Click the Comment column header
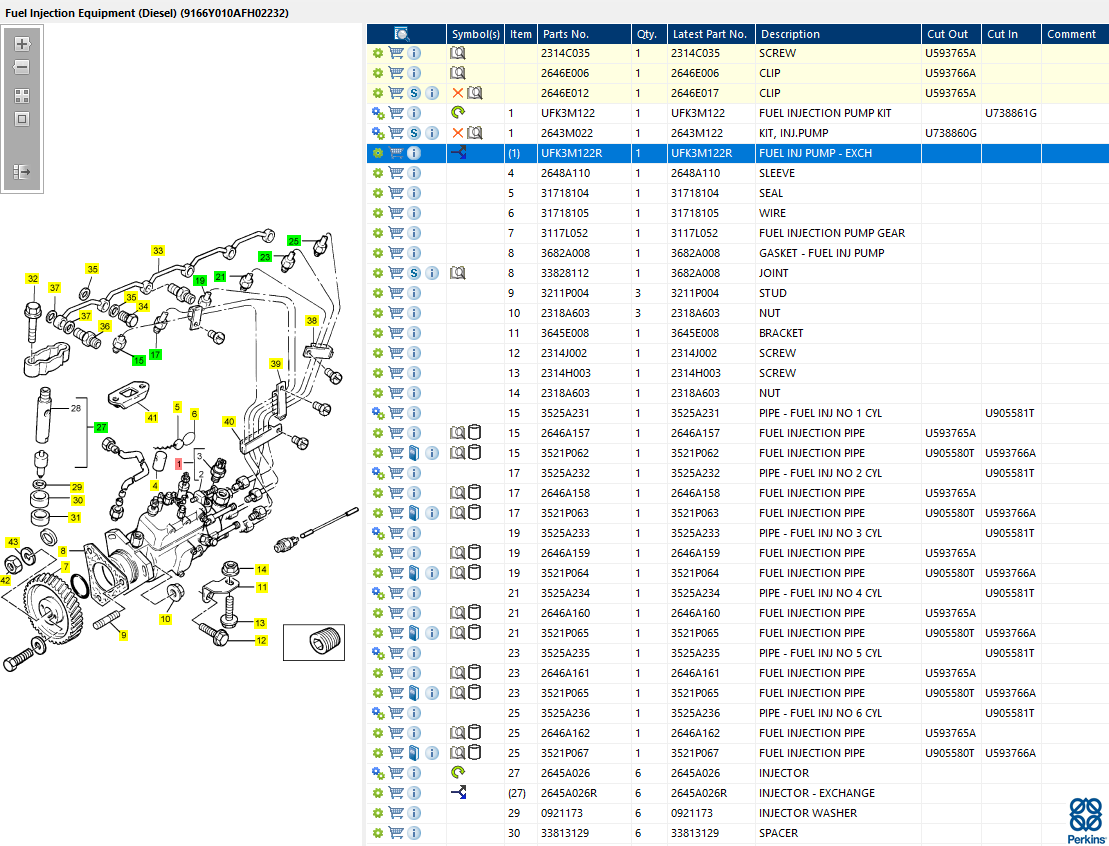The width and height of the screenshot is (1109, 846). tap(1075, 34)
